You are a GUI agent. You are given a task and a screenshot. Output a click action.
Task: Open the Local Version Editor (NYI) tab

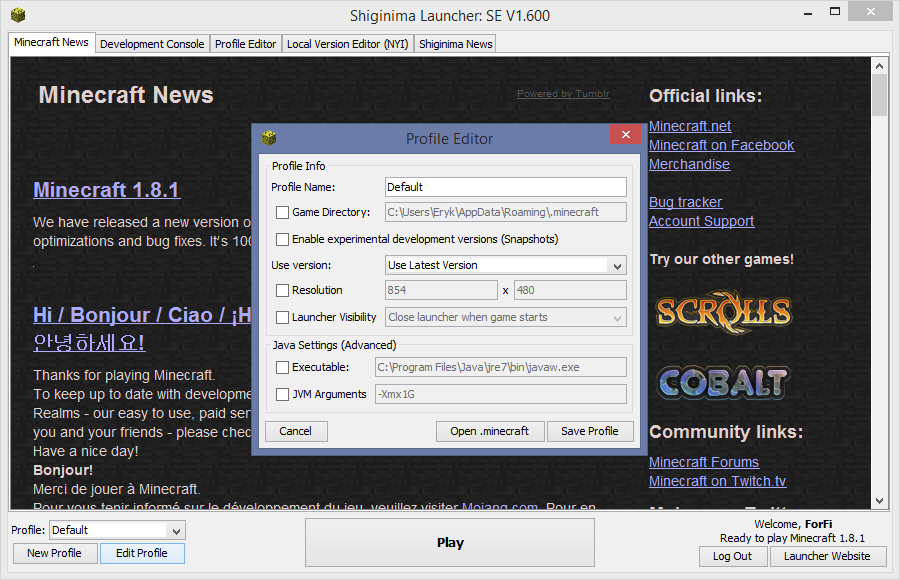pos(348,44)
